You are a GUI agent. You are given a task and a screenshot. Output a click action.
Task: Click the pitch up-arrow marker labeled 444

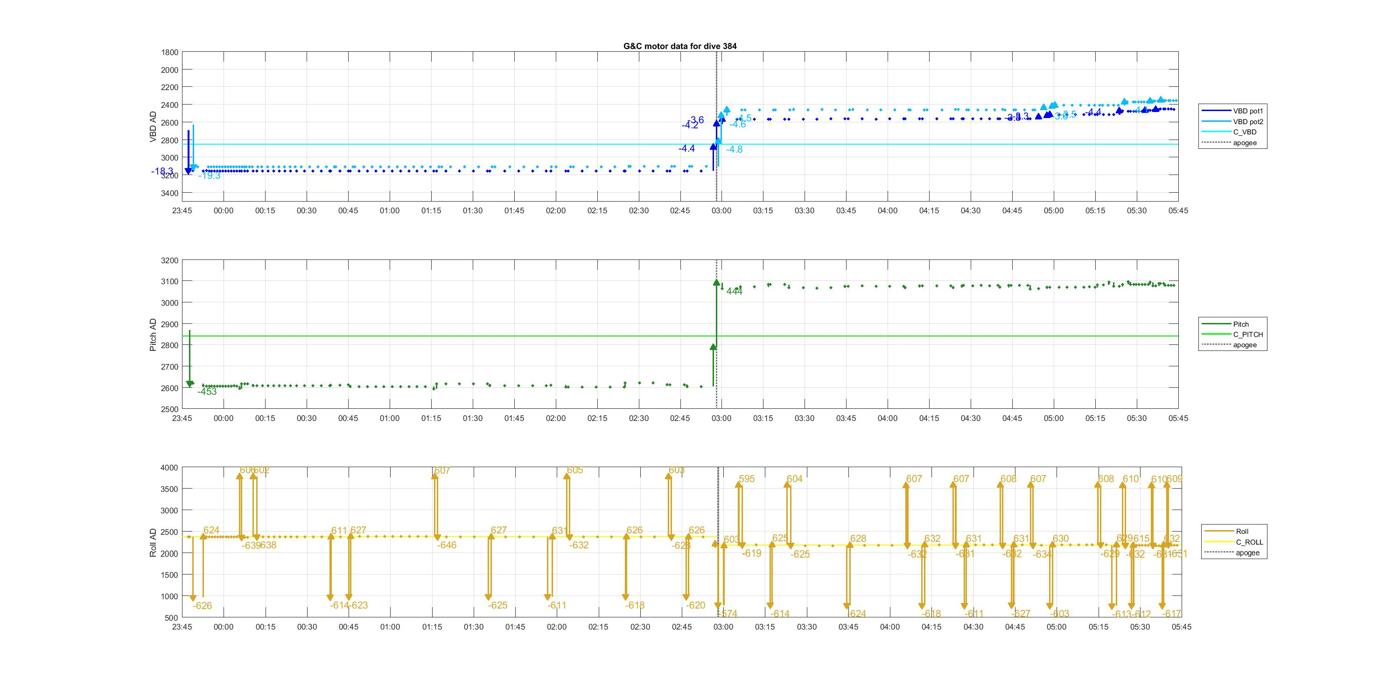tap(716, 283)
